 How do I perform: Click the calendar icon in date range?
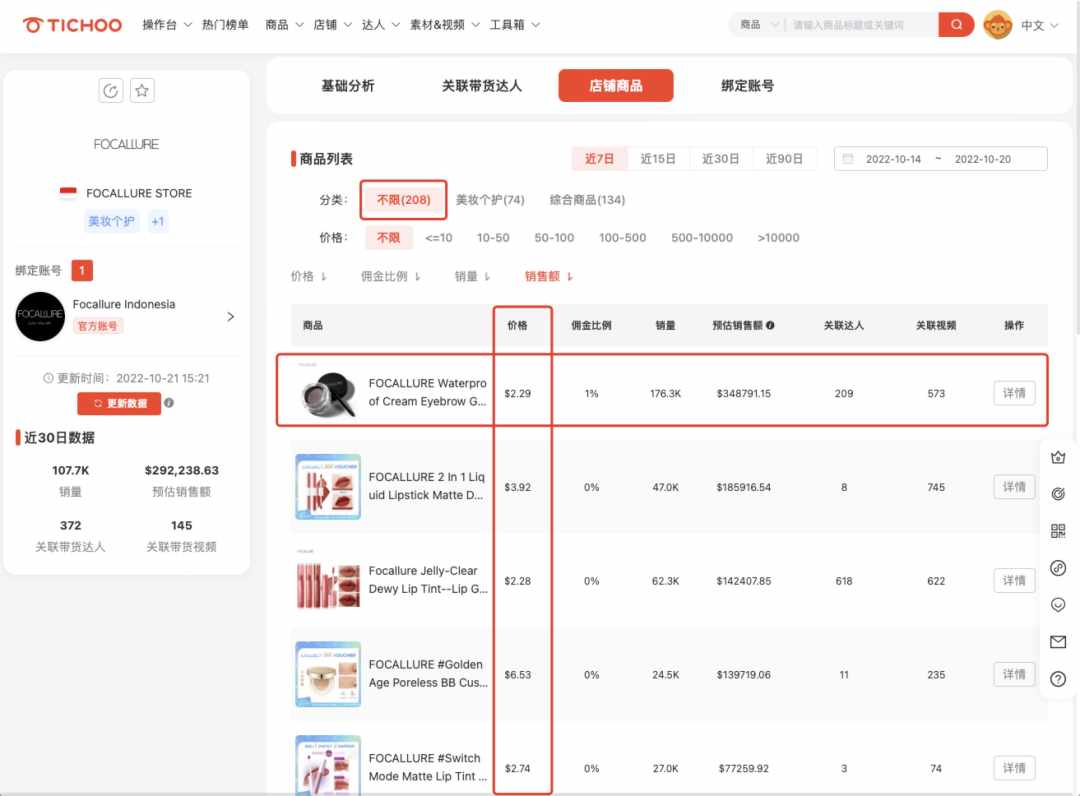[848, 159]
